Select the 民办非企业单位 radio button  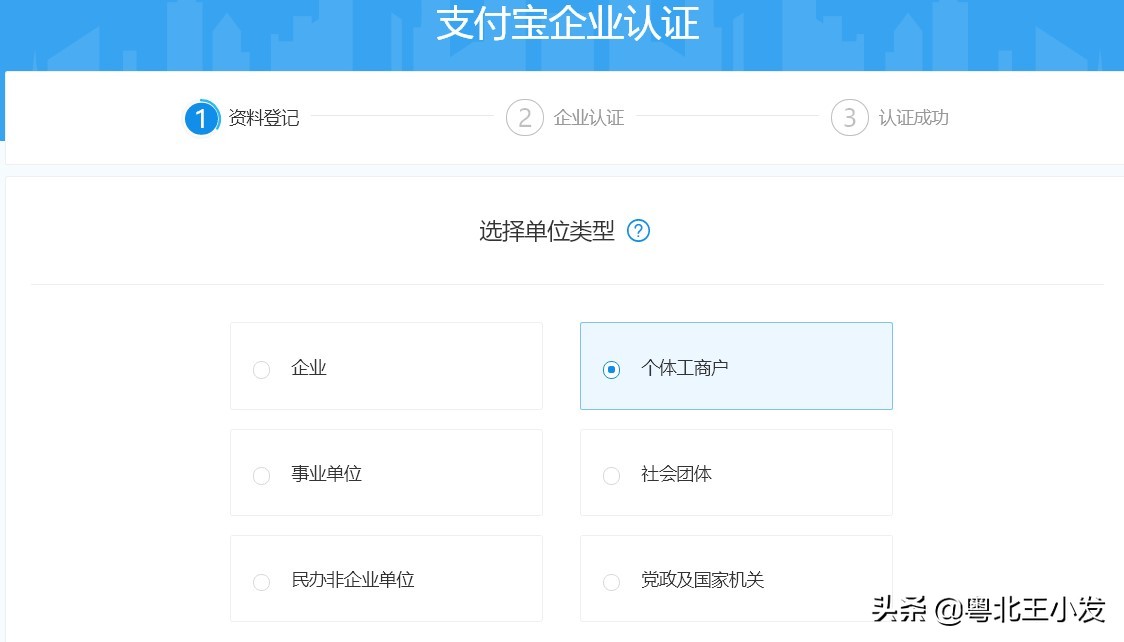[x=261, y=582]
